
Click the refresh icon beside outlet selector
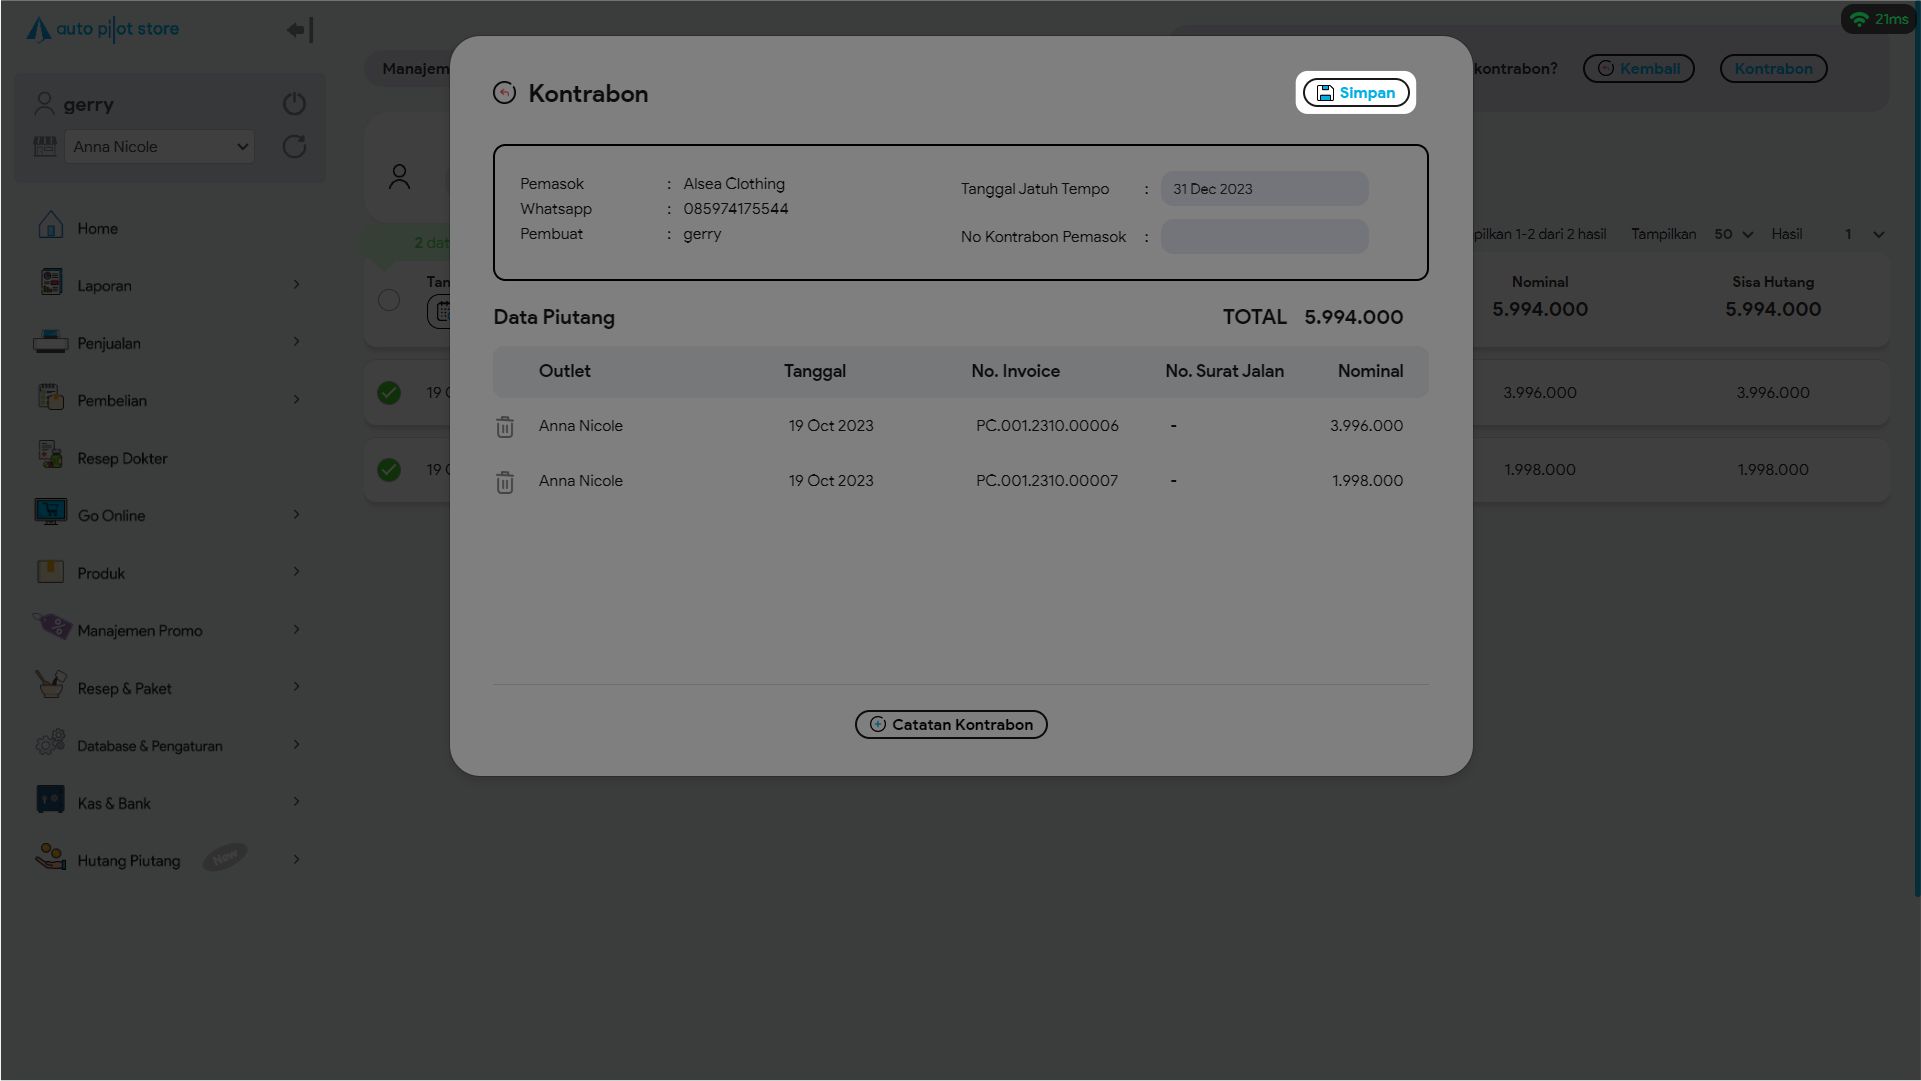[x=294, y=147]
